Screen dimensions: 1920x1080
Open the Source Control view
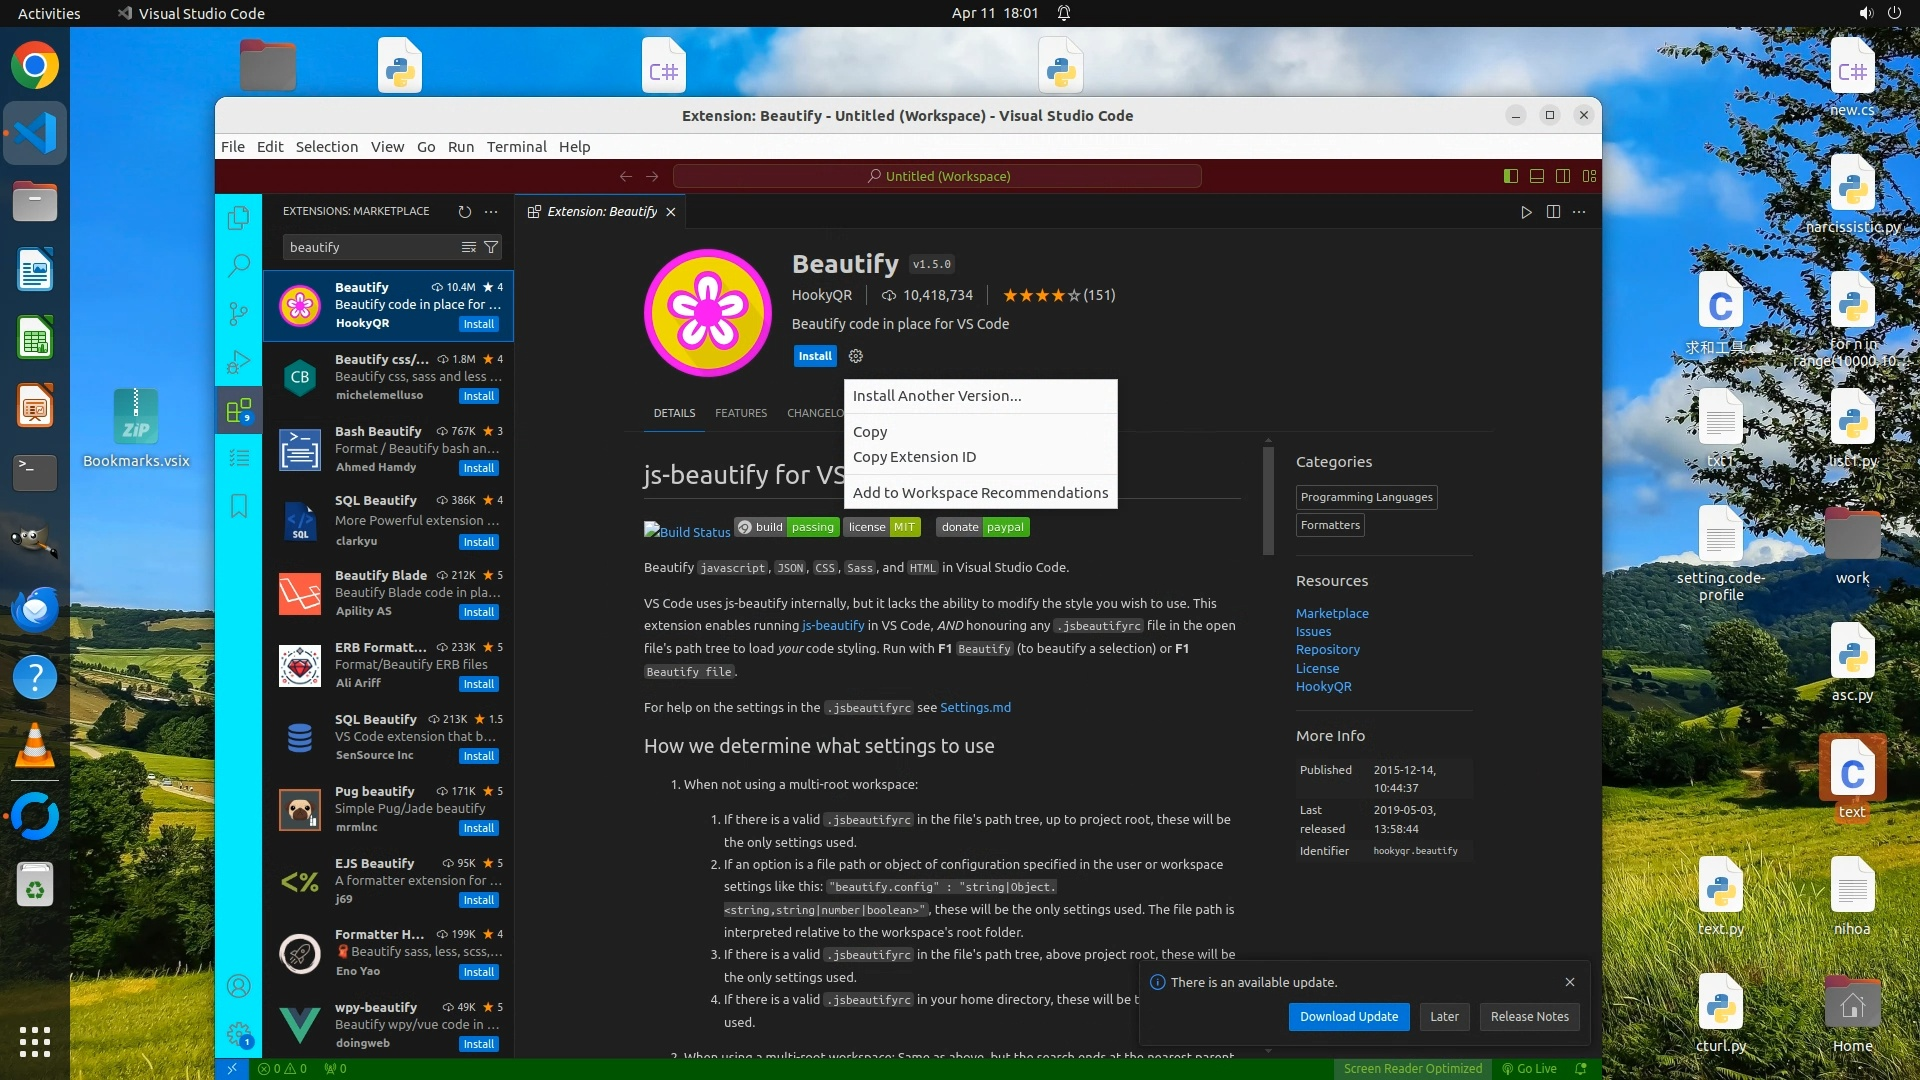pos(238,314)
